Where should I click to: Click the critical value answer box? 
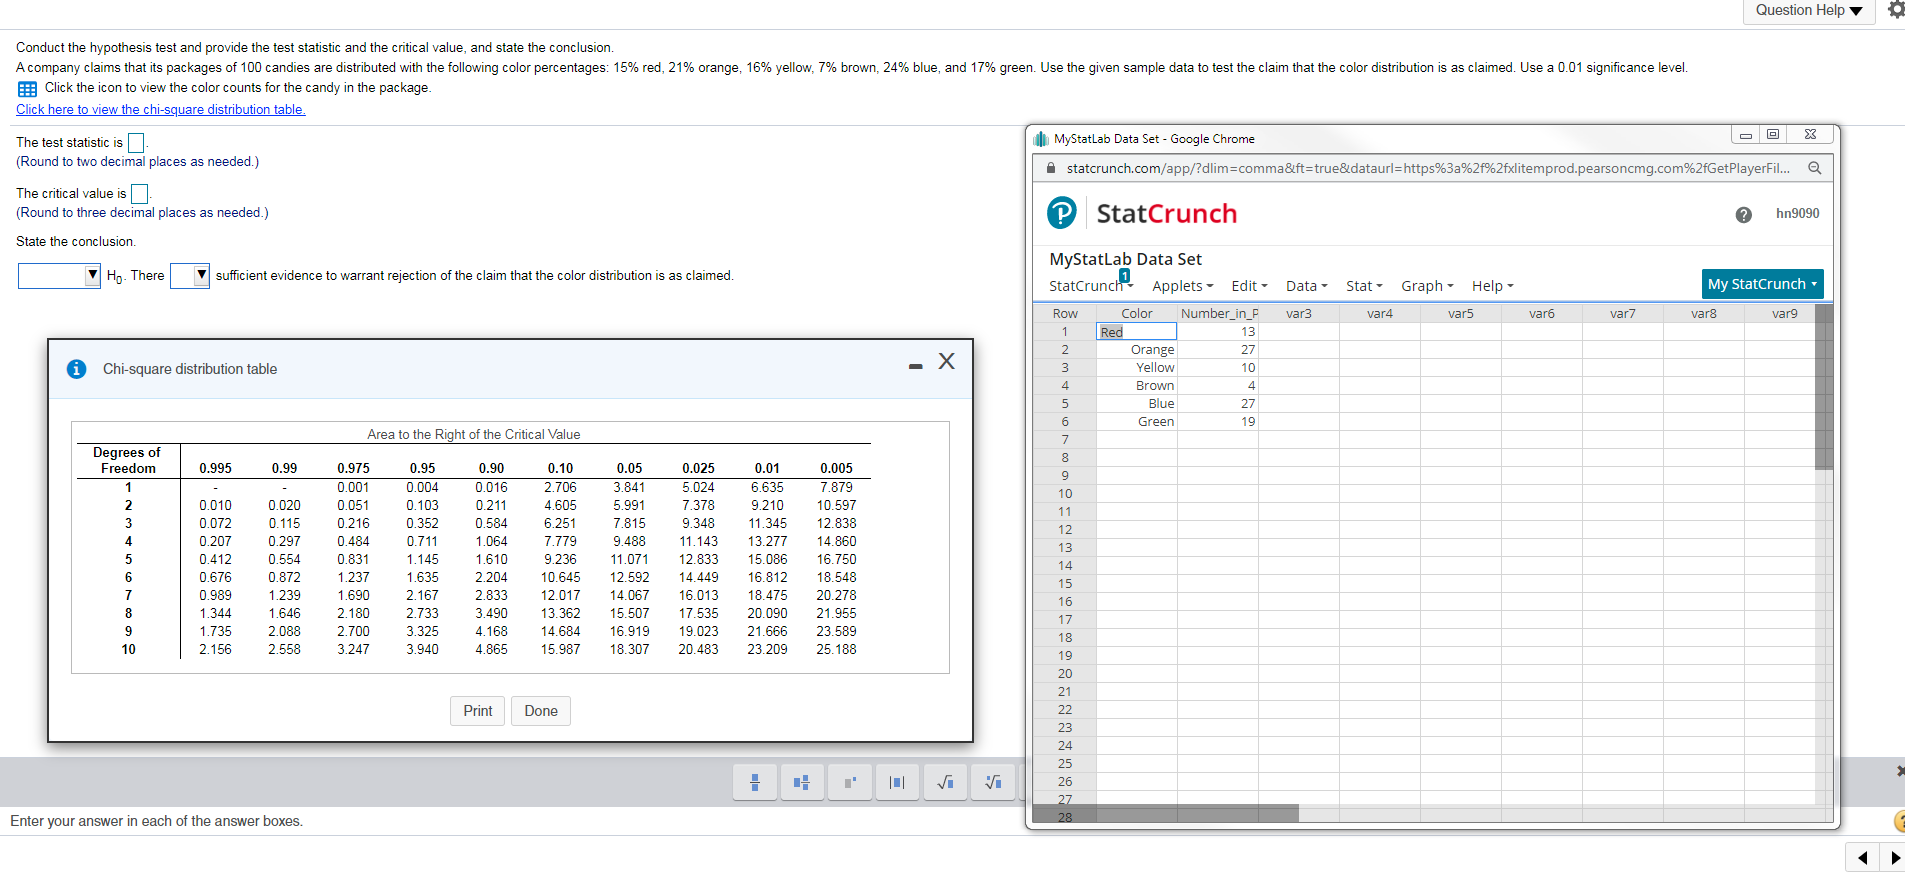pos(140,194)
